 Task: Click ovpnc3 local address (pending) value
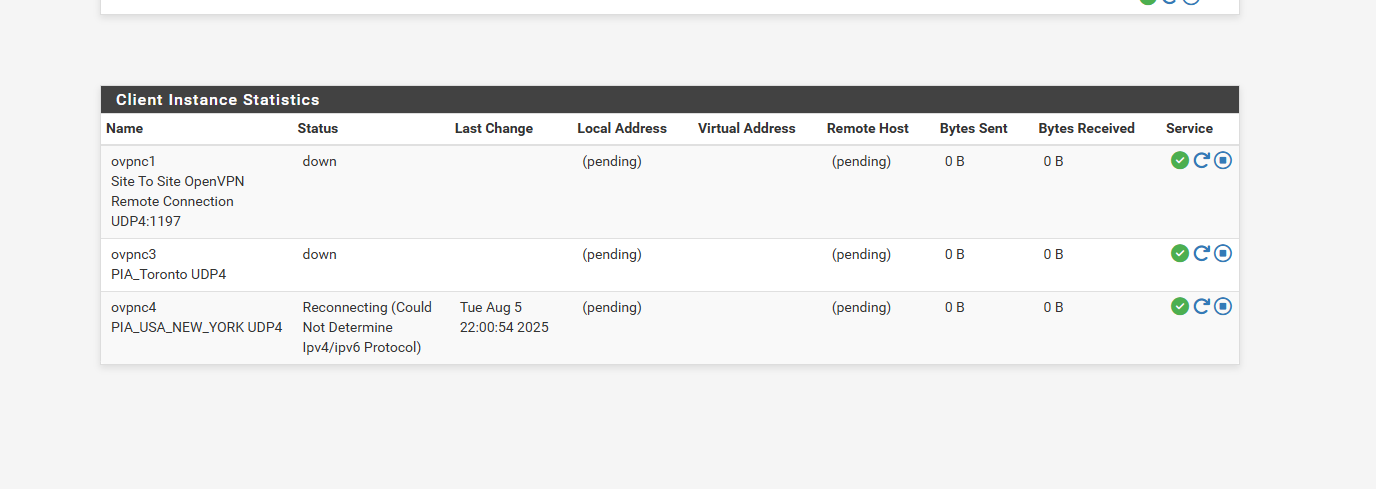tap(612, 254)
